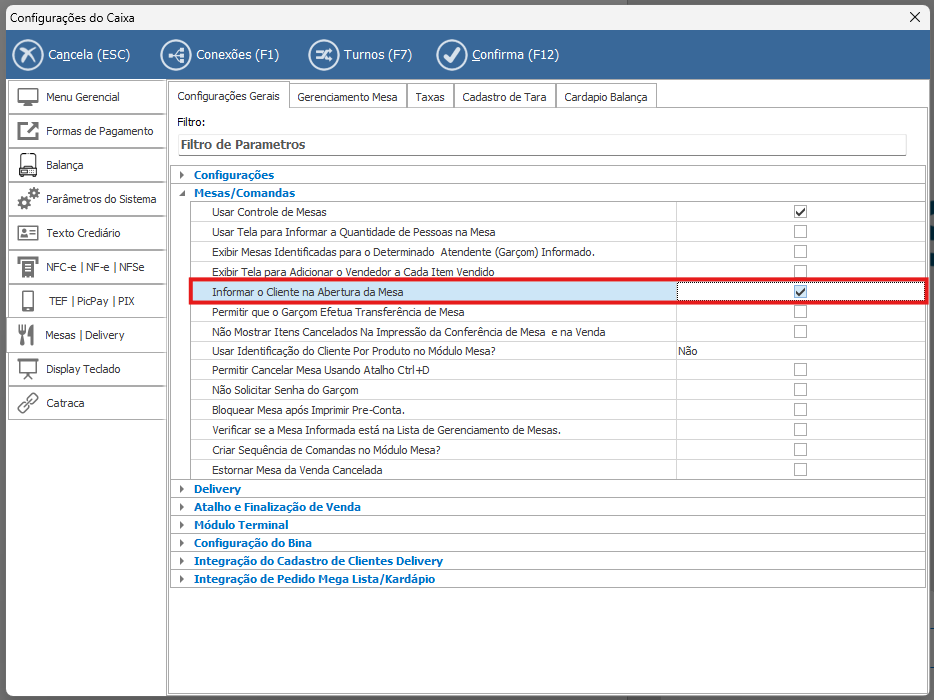Open Parâmetros do Sistema gears icon
This screenshot has width=934, height=700.
coord(28,199)
